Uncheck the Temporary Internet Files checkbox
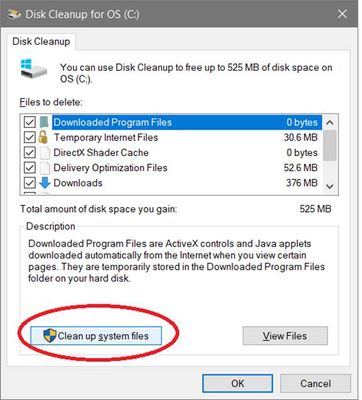The width and height of the screenshot is (362, 400). point(30,137)
